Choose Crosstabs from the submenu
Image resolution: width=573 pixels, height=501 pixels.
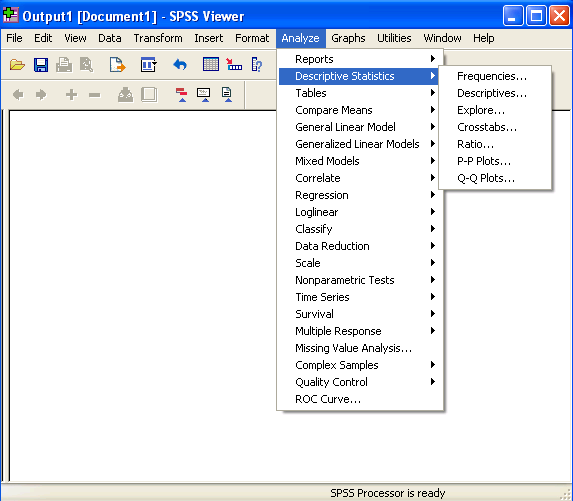tap(495, 127)
